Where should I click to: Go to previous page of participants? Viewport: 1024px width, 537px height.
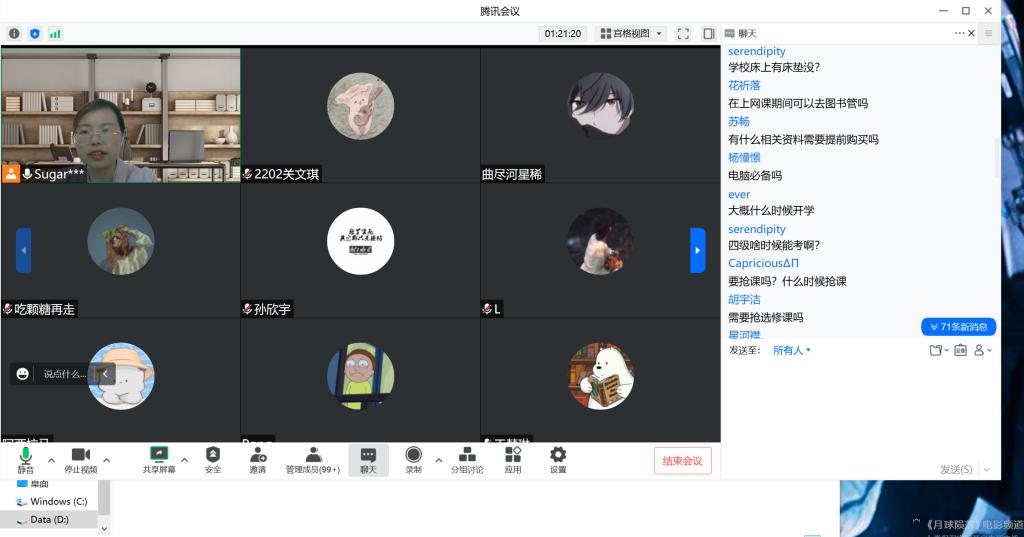24,250
